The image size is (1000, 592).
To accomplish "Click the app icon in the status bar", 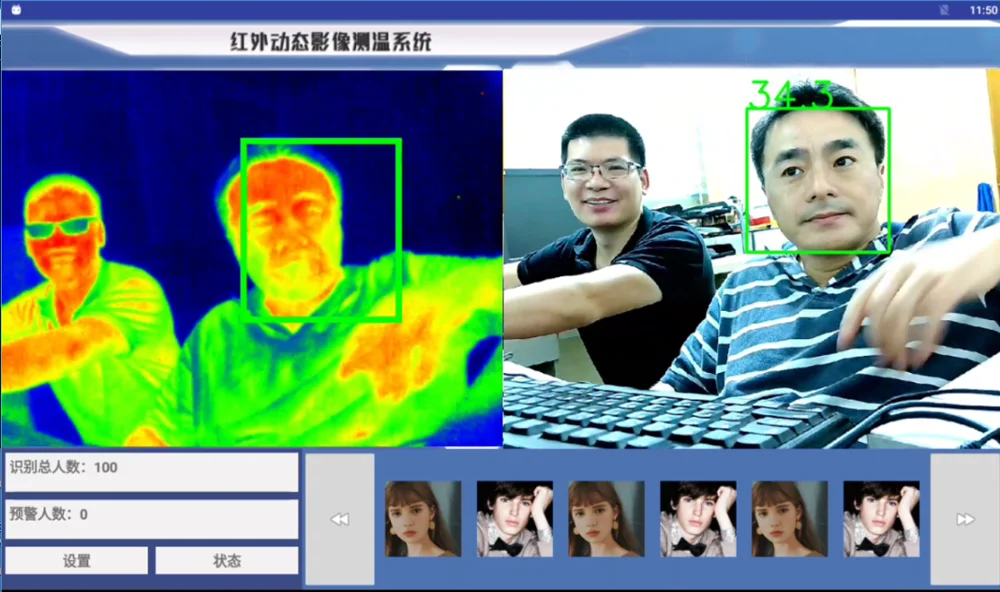I will (14, 9).
